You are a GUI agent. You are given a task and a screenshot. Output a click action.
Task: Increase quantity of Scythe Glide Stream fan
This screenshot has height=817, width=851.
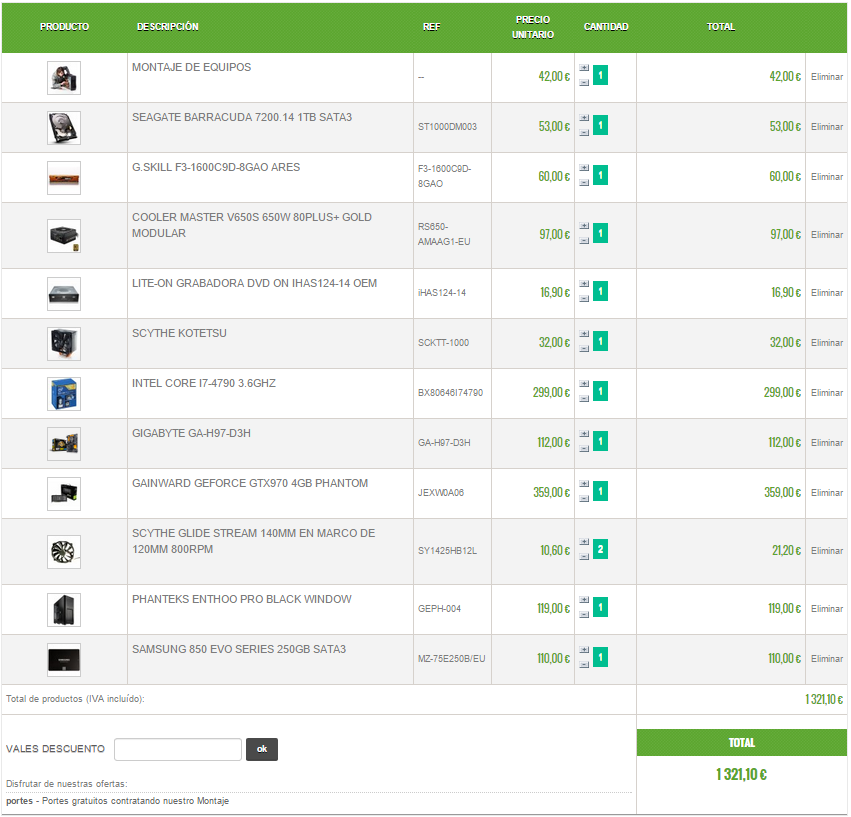(584, 542)
